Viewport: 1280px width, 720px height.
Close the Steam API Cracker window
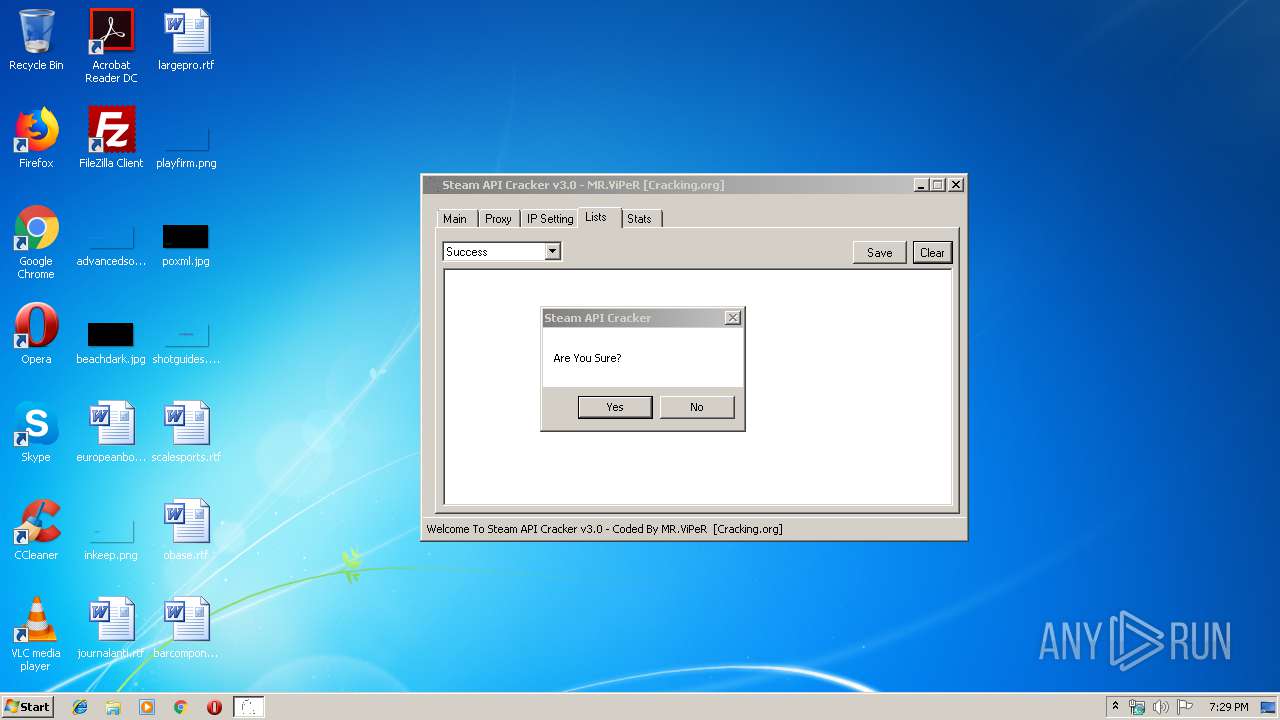click(x=956, y=185)
